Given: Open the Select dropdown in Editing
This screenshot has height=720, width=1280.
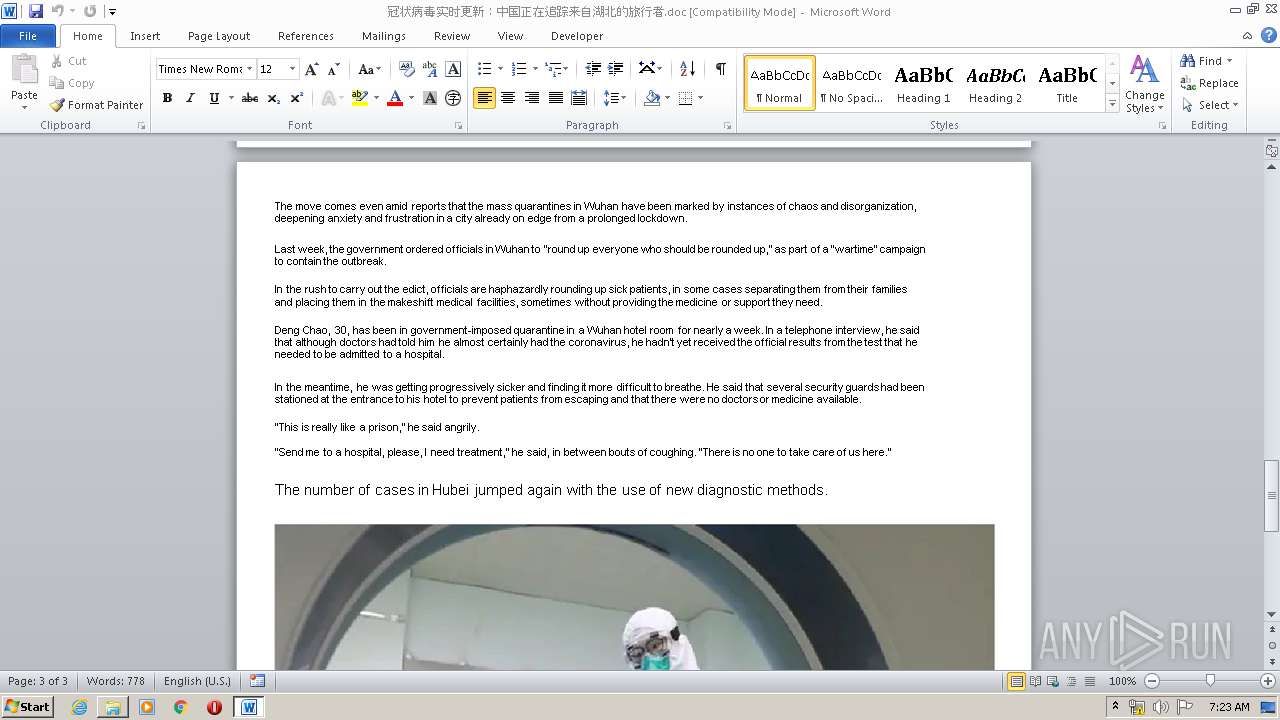Looking at the screenshot, I should 1210,105.
